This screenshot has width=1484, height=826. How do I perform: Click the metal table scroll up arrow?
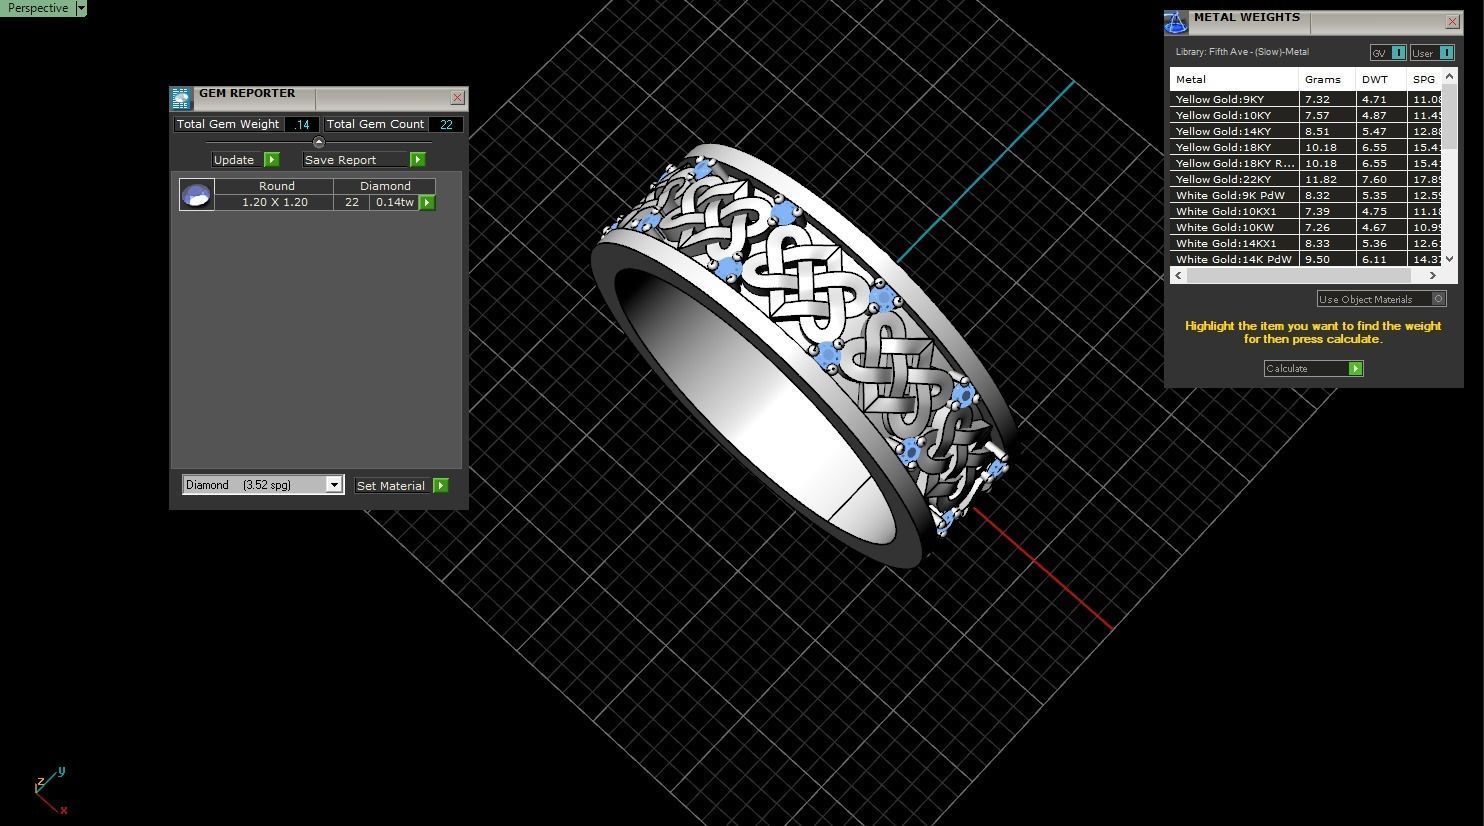pos(1450,77)
